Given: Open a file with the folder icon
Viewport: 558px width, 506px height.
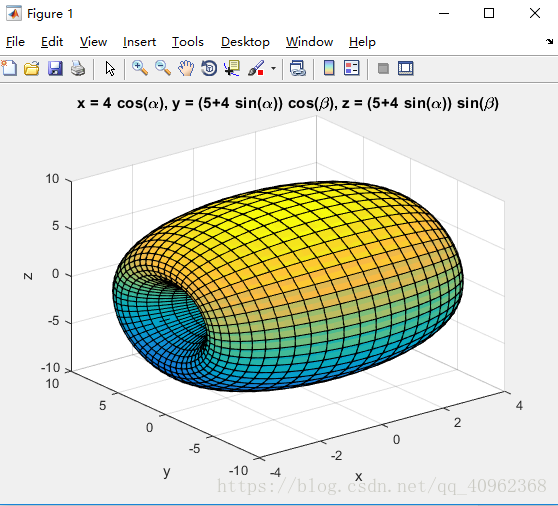Looking at the screenshot, I should coord(32,68).
